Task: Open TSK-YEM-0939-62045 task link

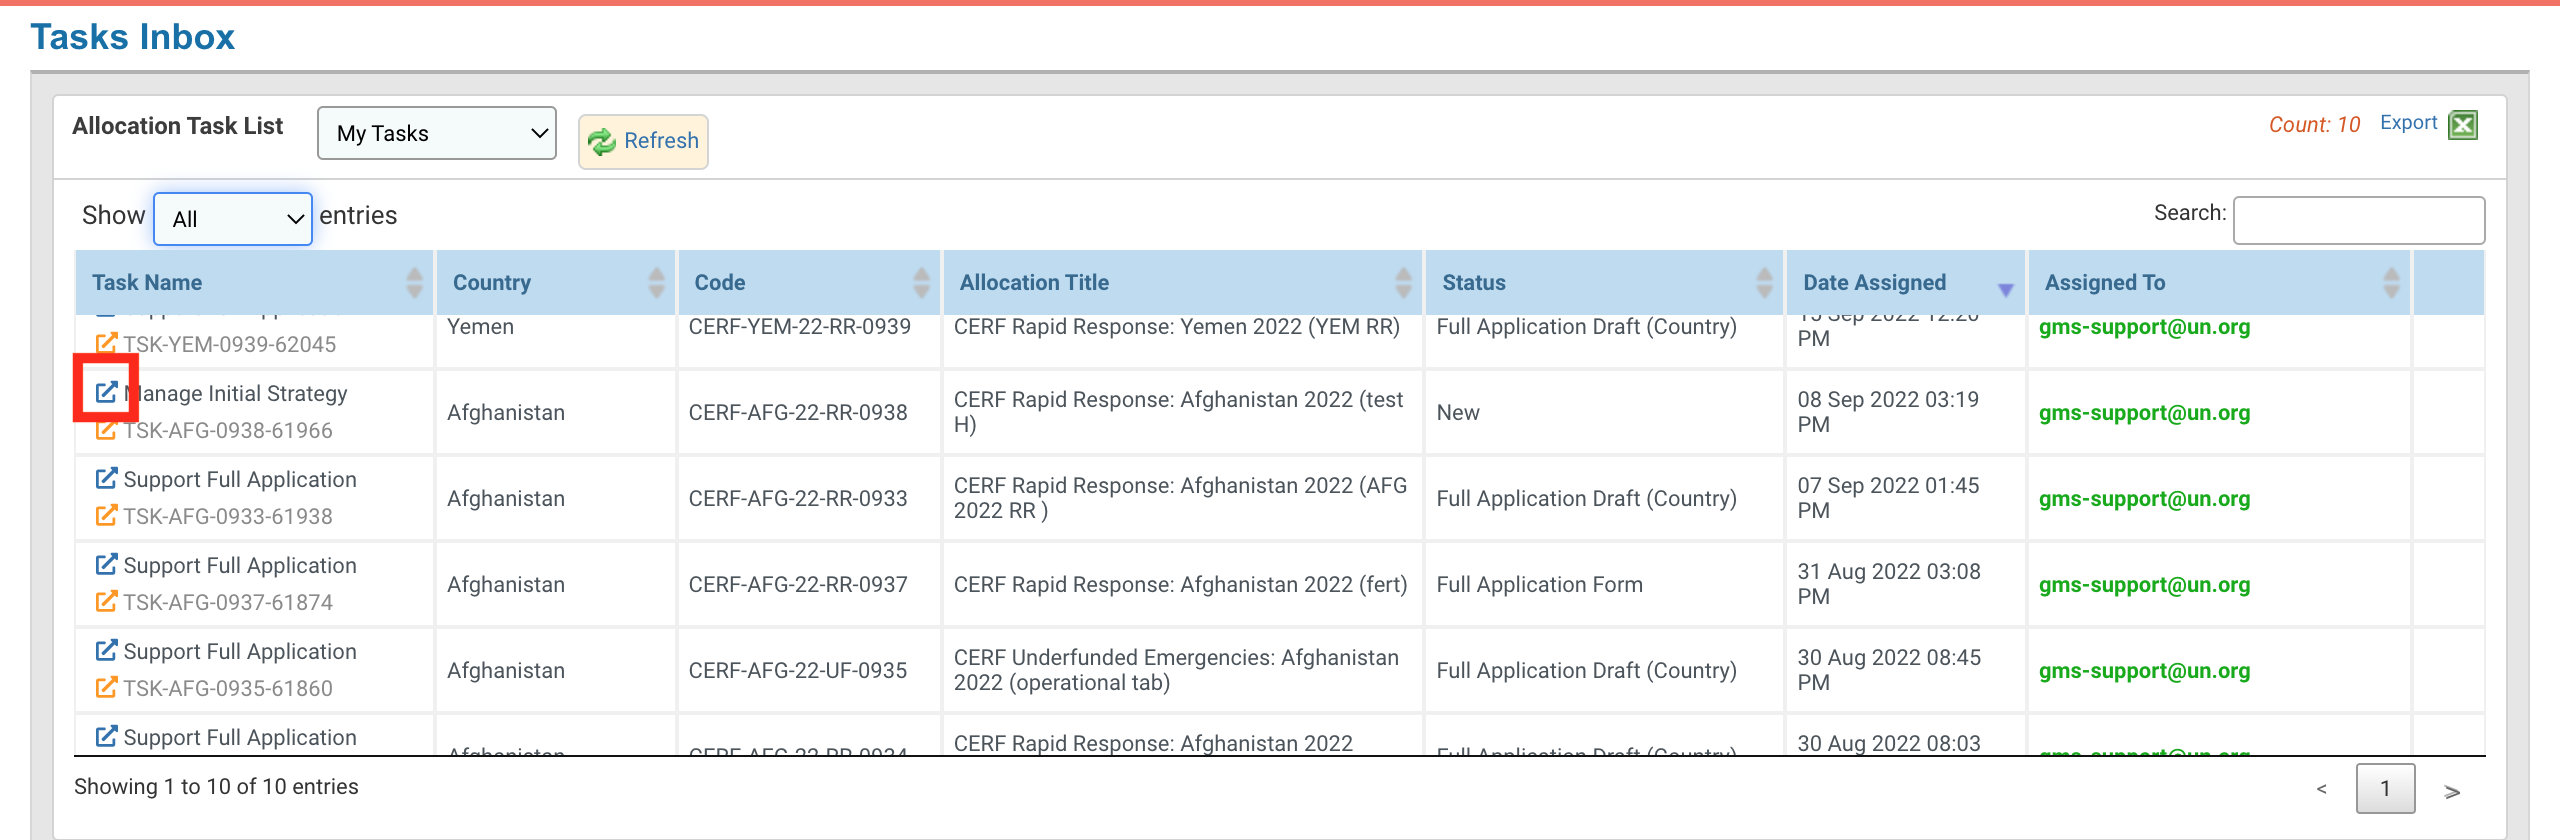Action: click(230, 345)
